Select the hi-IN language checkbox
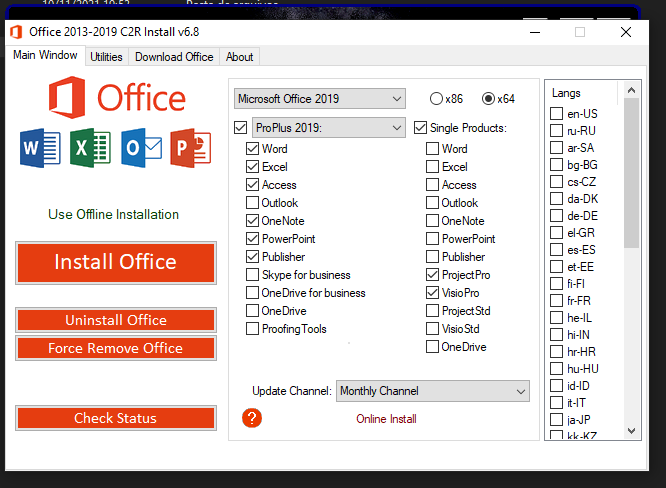The width and height of the screenshot is (666, 488). tap(556, 334)
